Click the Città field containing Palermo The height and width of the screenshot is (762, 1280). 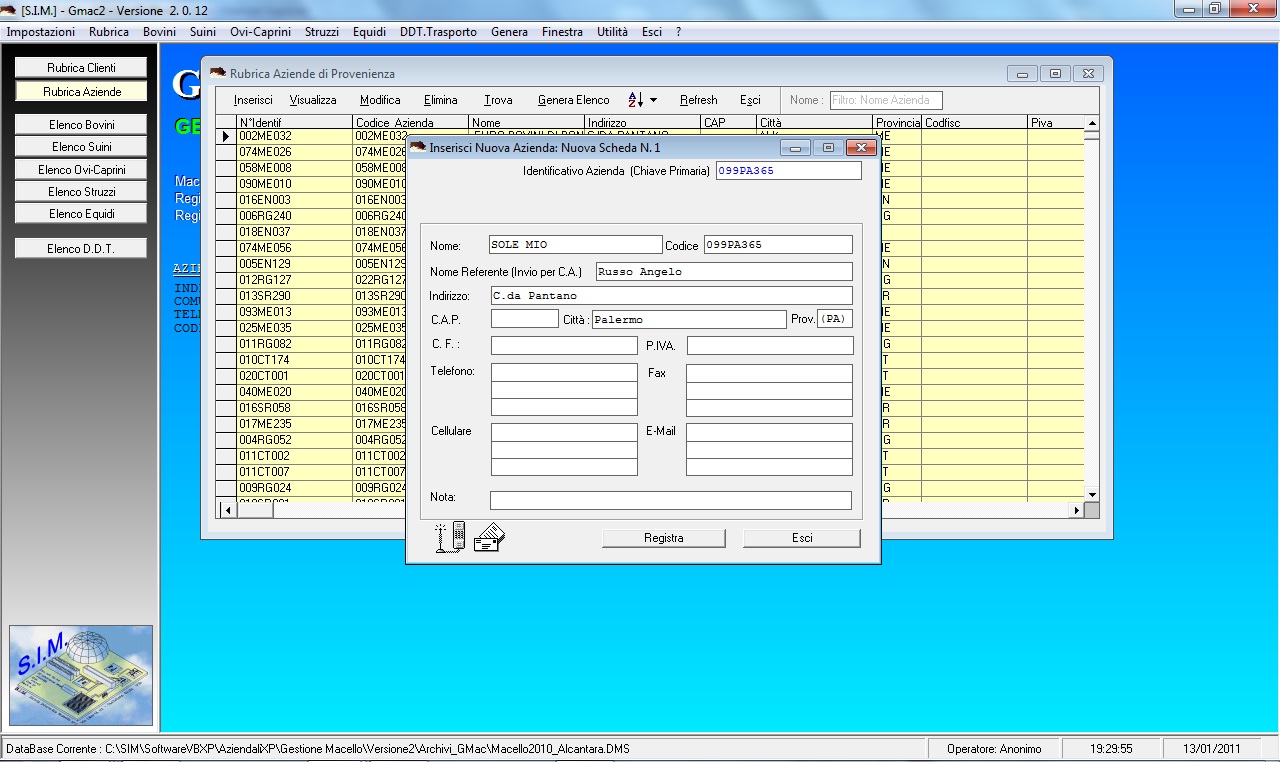coord(689,319)
